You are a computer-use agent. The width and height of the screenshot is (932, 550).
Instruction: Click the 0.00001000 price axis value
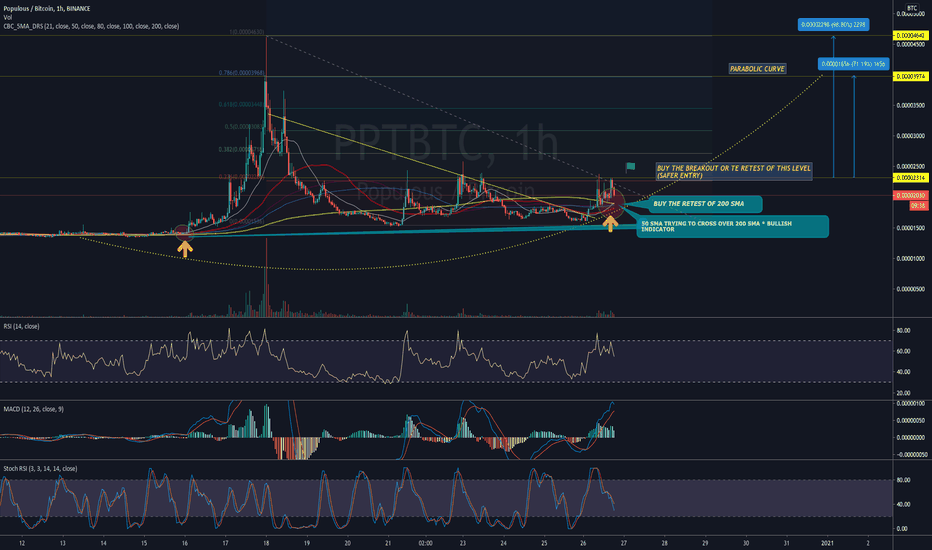tap(911, 259)
